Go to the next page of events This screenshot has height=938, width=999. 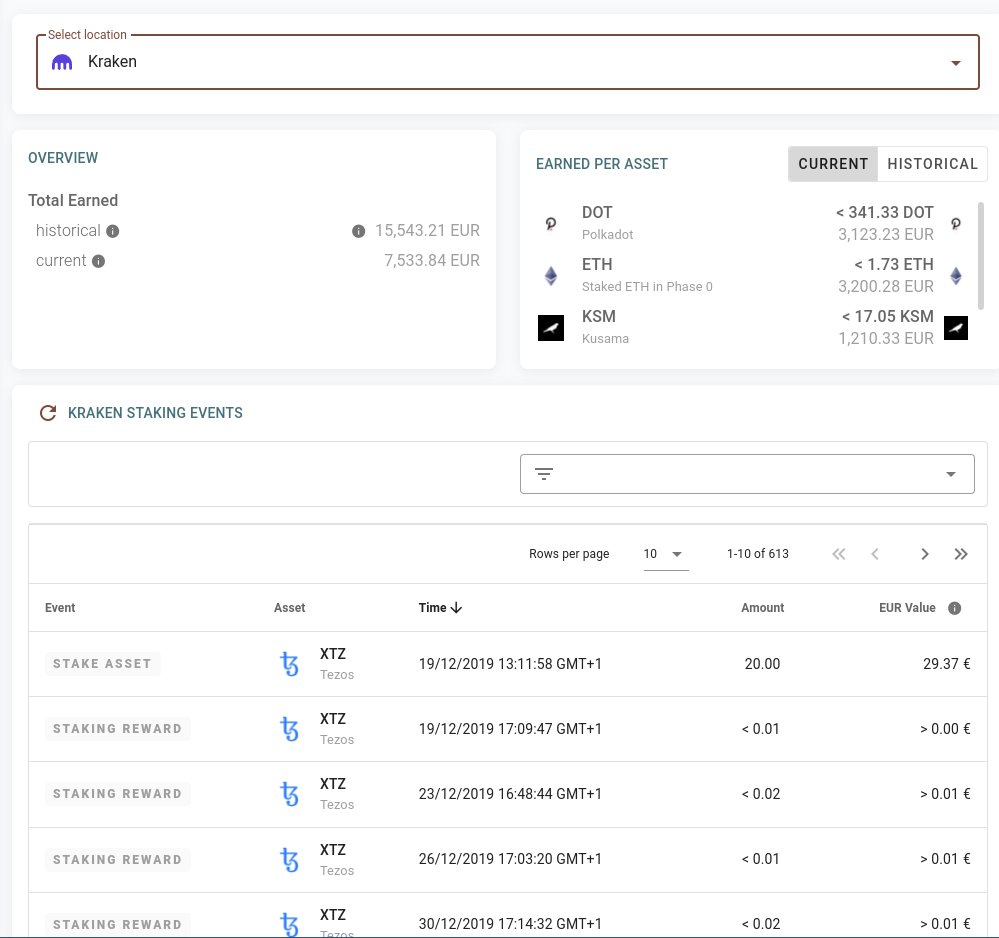(924, 554)
